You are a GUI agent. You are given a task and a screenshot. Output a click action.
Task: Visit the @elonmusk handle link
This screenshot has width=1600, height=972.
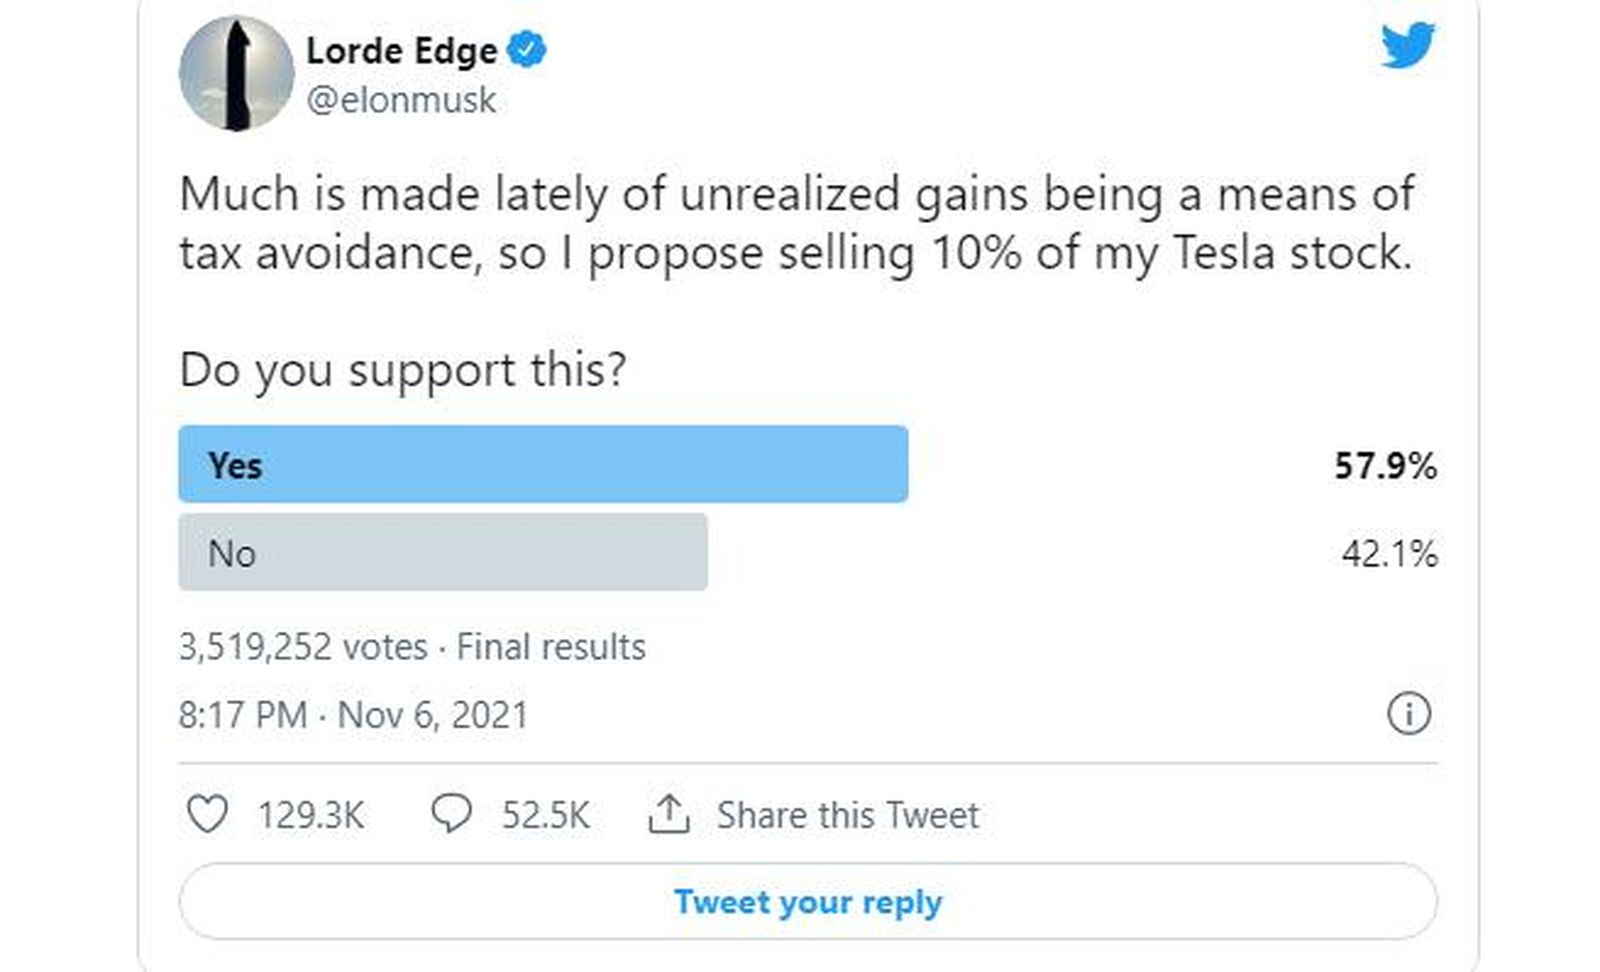point(401,100)
